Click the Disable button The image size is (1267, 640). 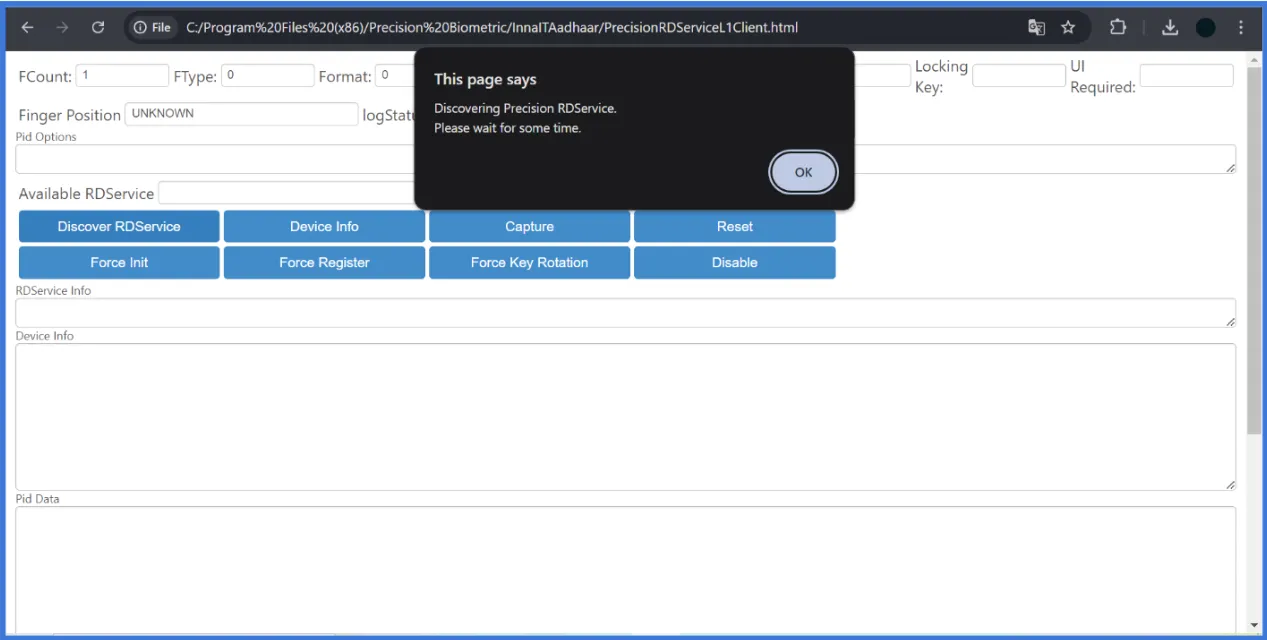[x=735, y=262]
